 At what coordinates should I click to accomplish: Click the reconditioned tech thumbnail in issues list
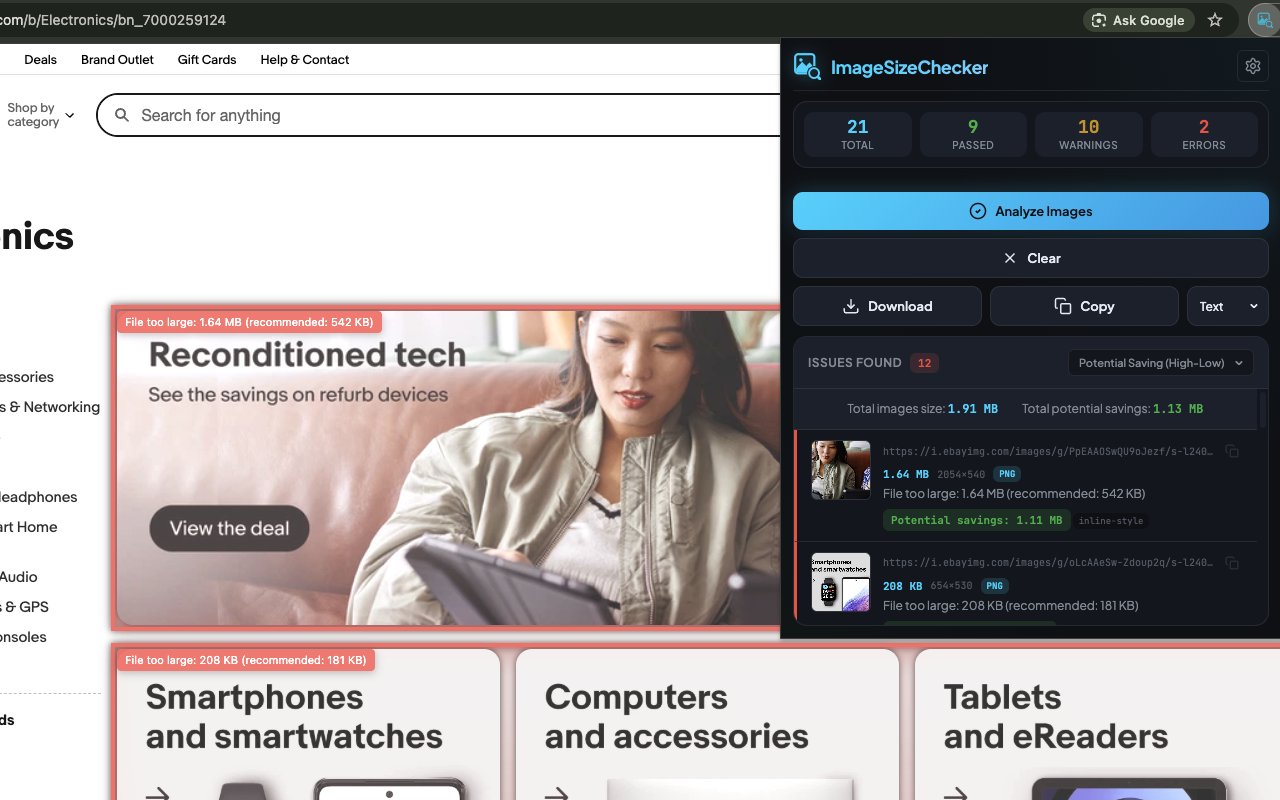click(840, 470)
